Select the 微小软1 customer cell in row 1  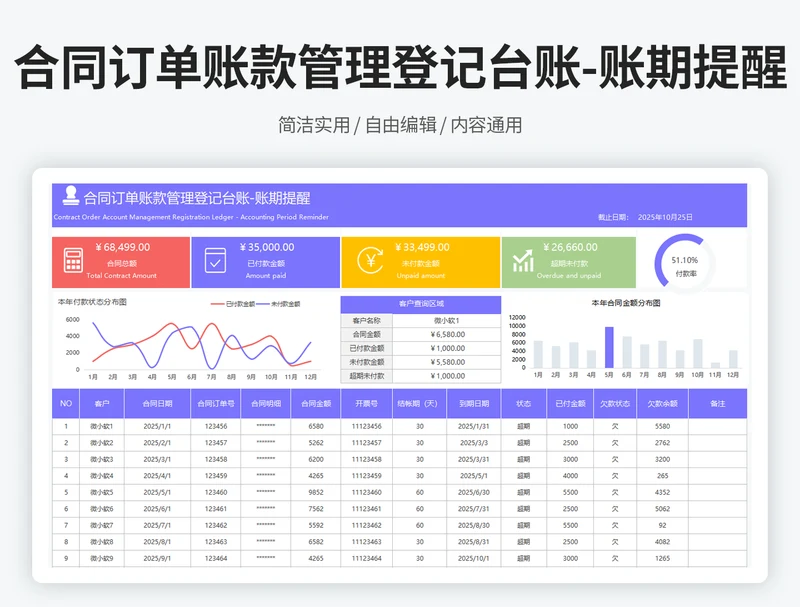(102, 426)
